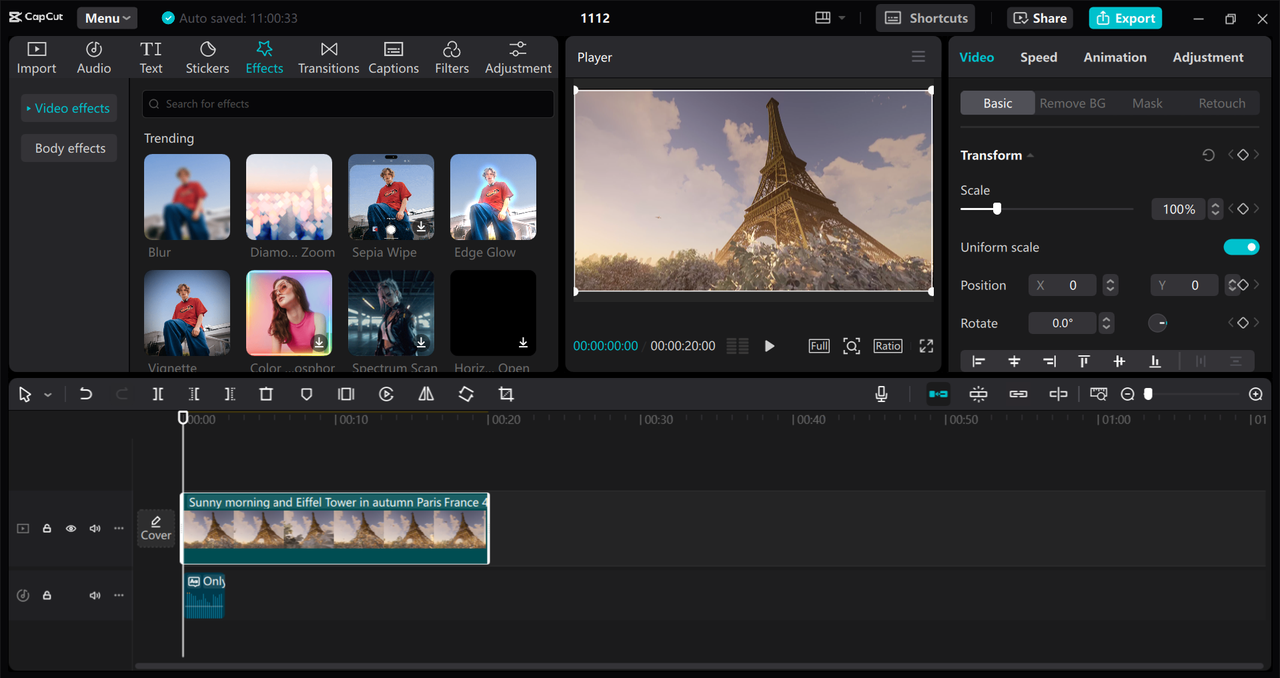This screenshot has height=678, width=1280.
Task: Open Adjustment tab in media toolbar
Action: tap(518, 58)
